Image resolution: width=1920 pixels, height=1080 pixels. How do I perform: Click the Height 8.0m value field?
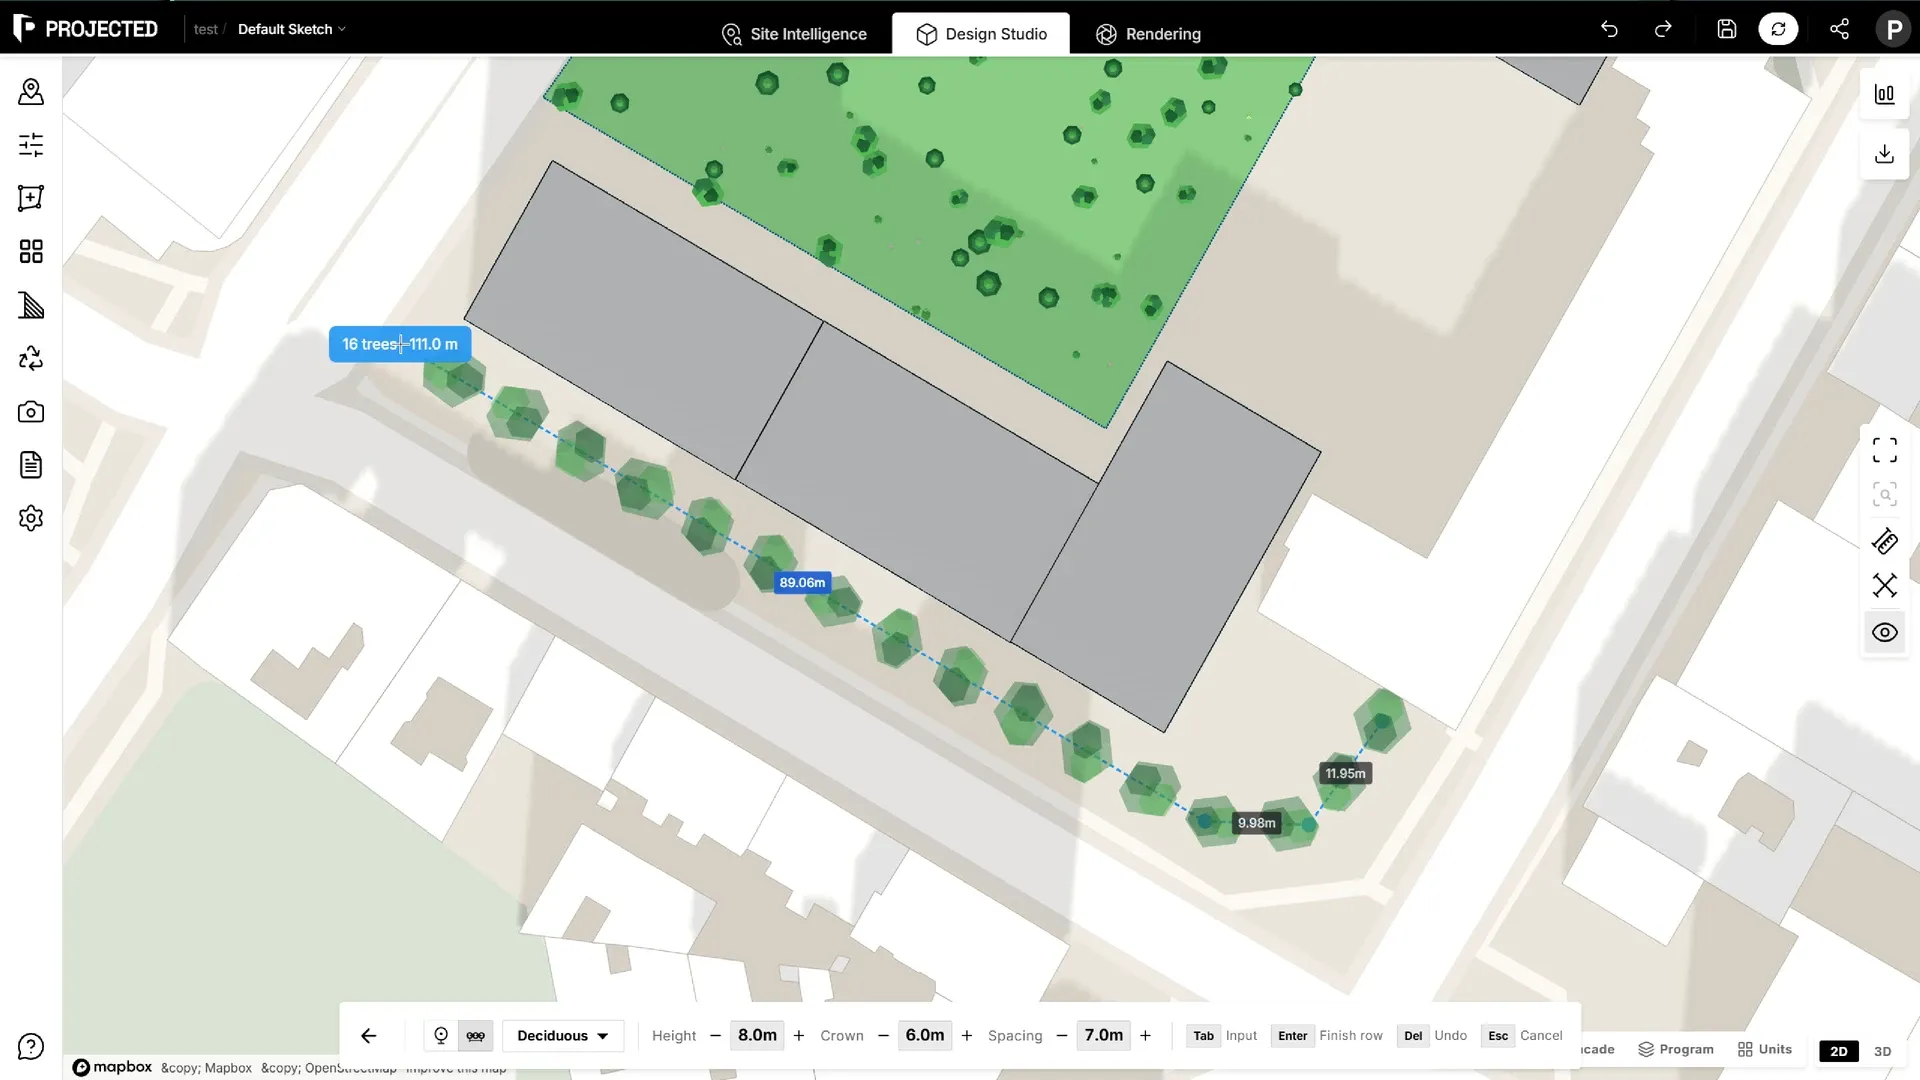tap(757, 1035)
